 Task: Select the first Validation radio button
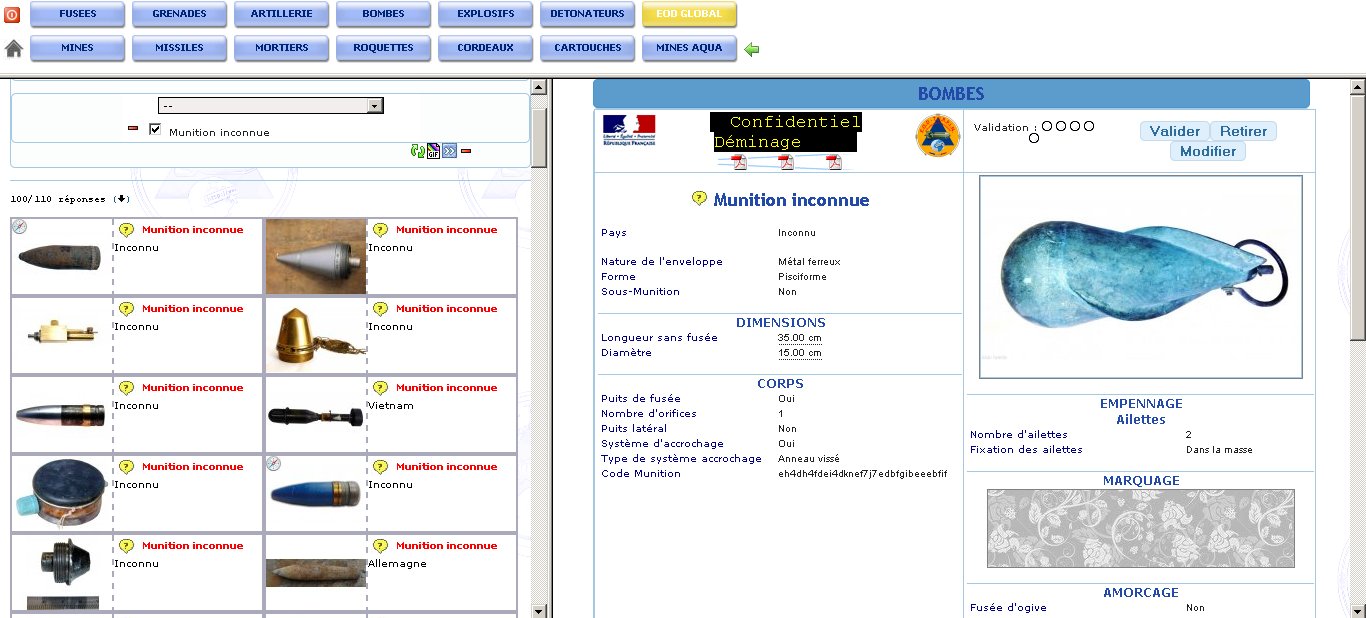coord(1047,126)
